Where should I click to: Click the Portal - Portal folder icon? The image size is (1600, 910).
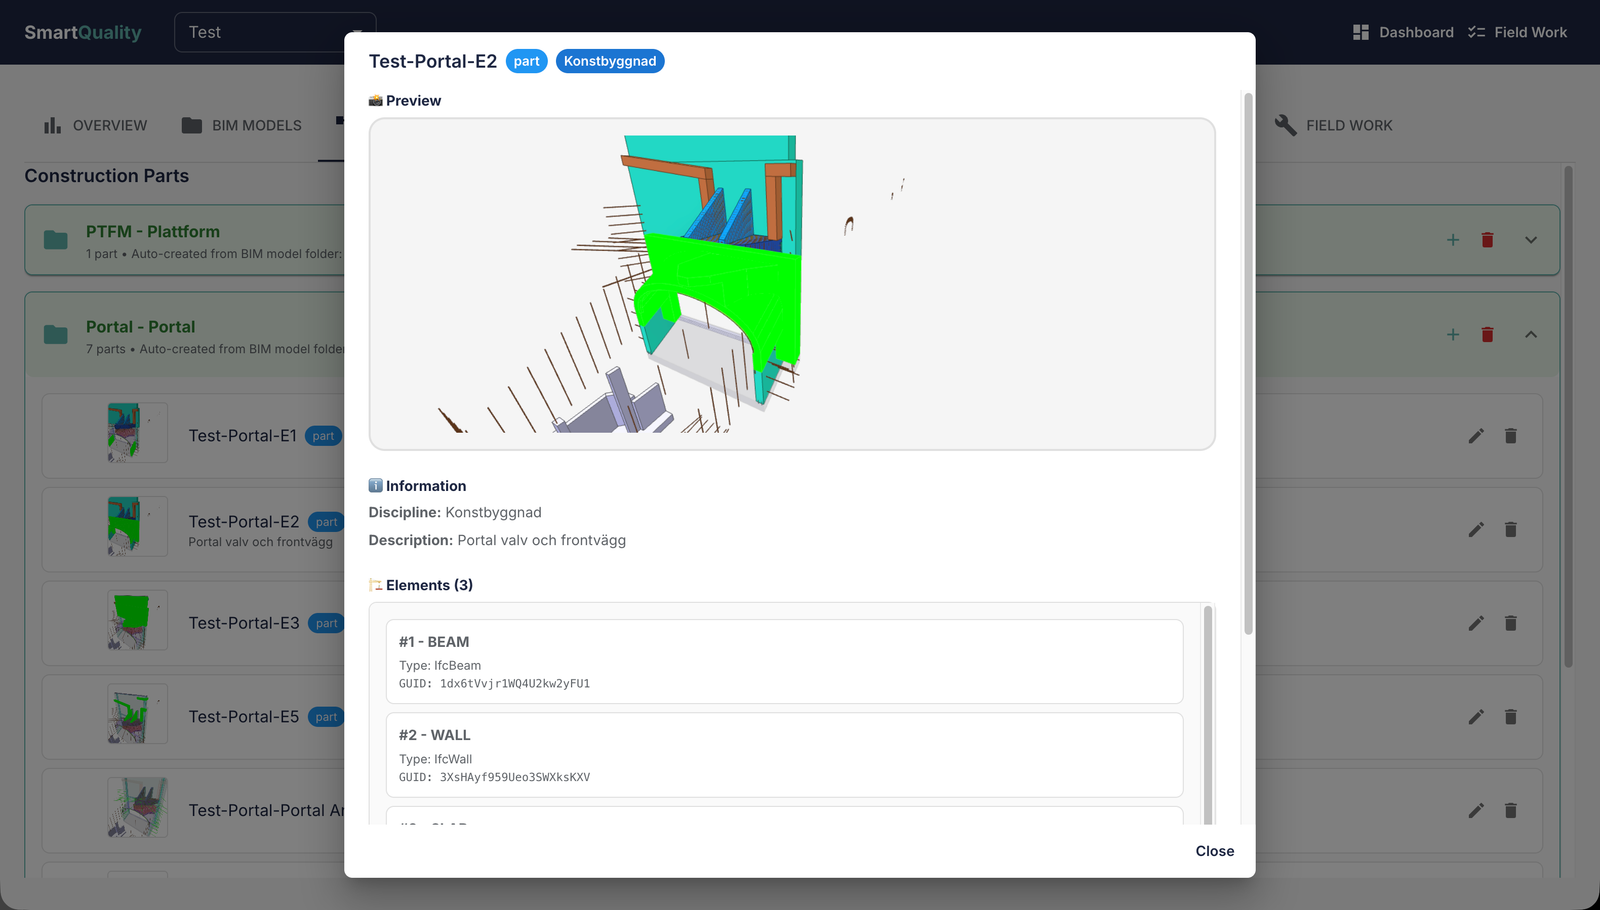(56, 335)
